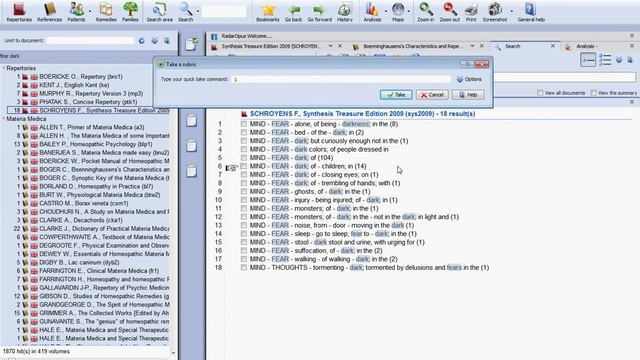This screenshot has width=640, height=360.
Task: Check result 2 FEAR bed of the dark
Action: point(244,133)
